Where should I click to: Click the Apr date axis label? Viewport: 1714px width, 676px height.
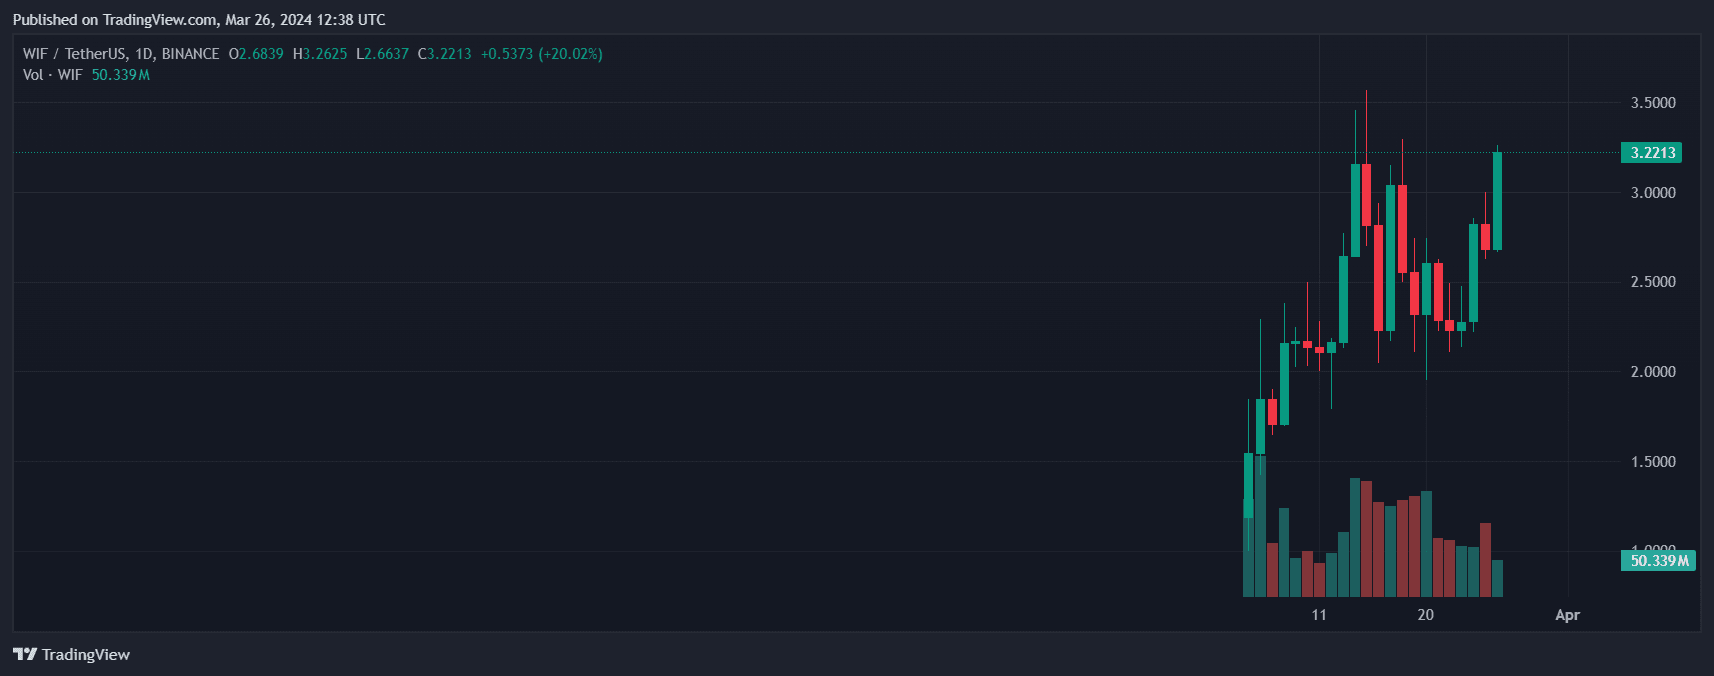[x=1567, y=615]
